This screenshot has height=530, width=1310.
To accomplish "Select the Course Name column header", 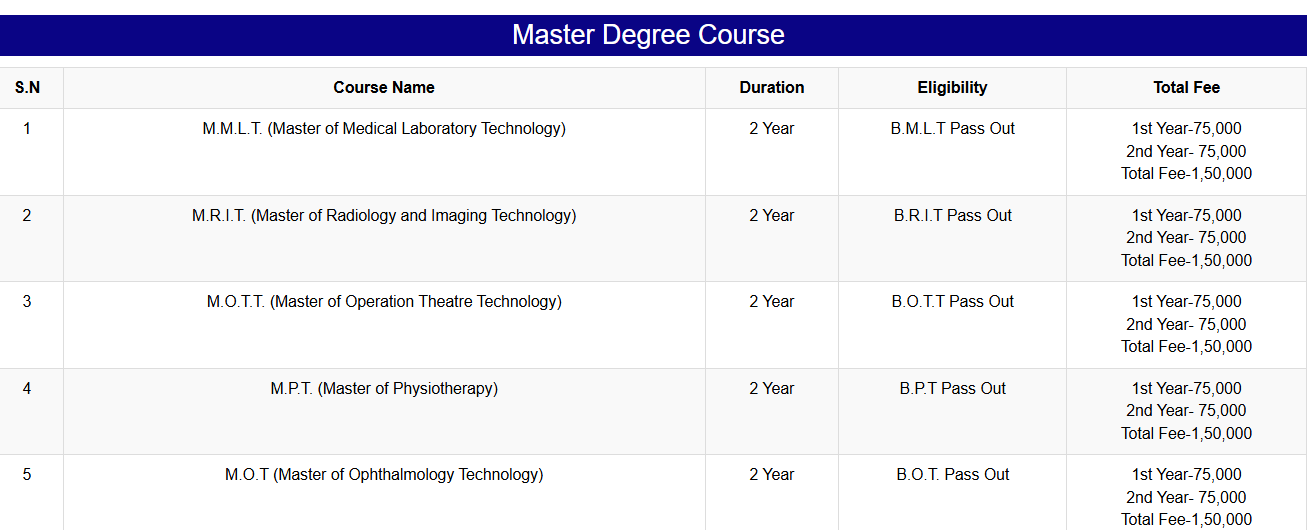I will coord(384,88).
